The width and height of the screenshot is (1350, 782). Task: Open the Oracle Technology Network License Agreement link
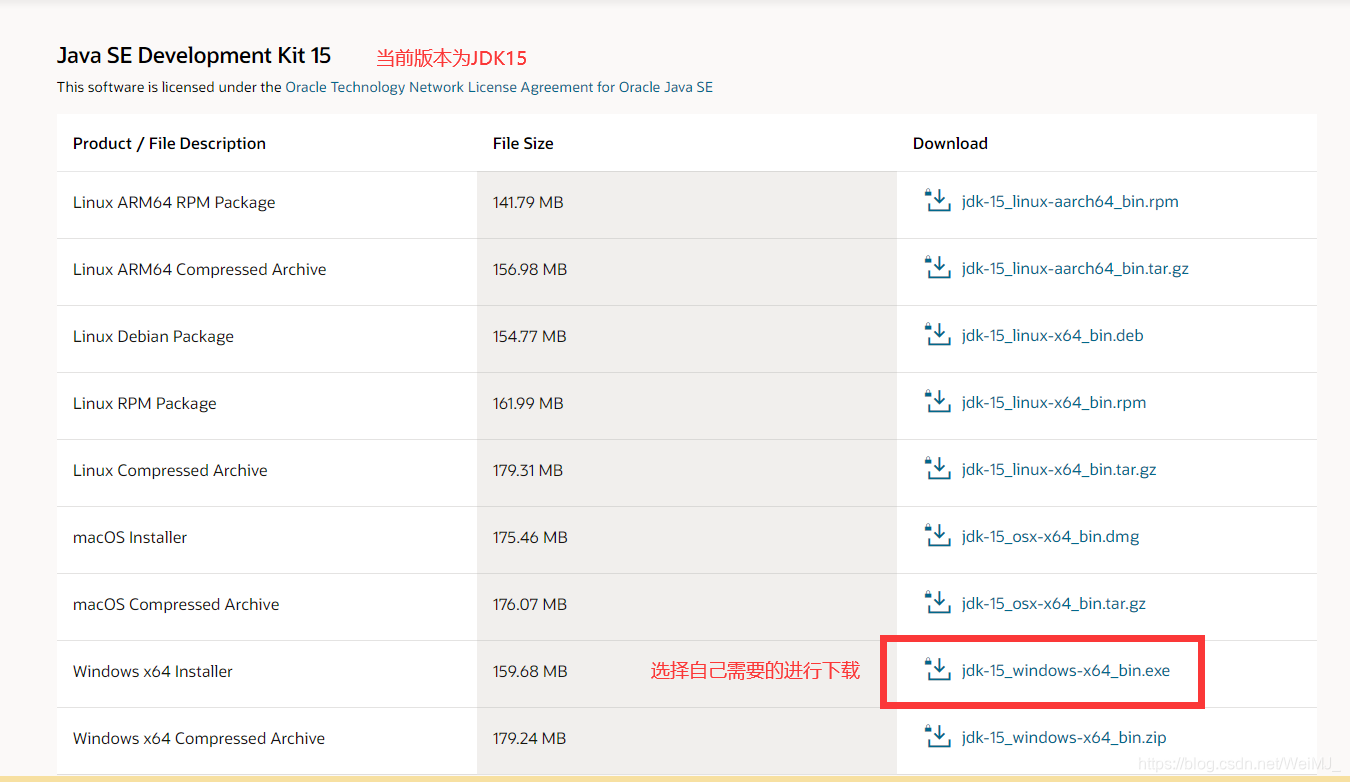point(499,87)
